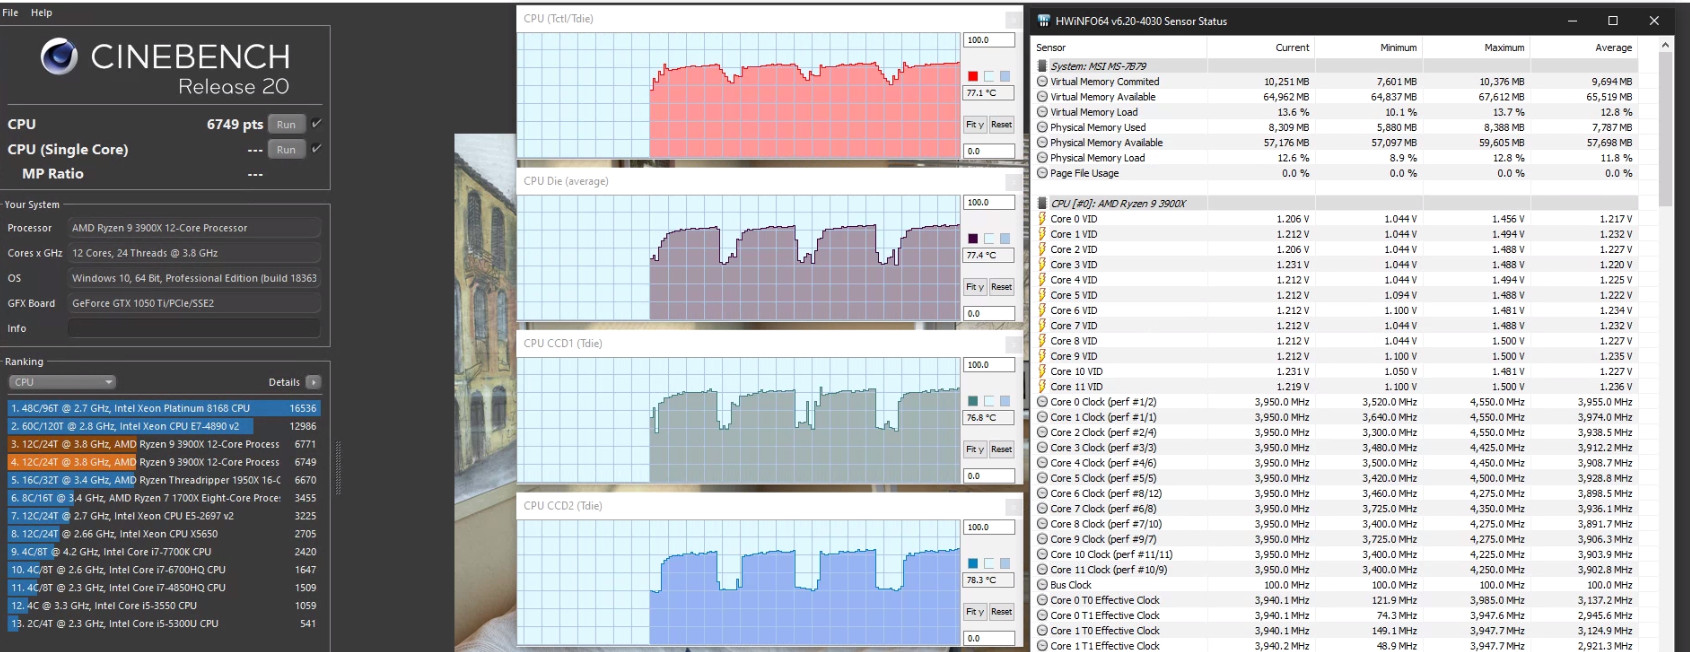The width and height of the screenshot is (1690, 652).
Task: Click the Info input field in Cinebench
Action: pyautogui.click(x=194, y=328)
